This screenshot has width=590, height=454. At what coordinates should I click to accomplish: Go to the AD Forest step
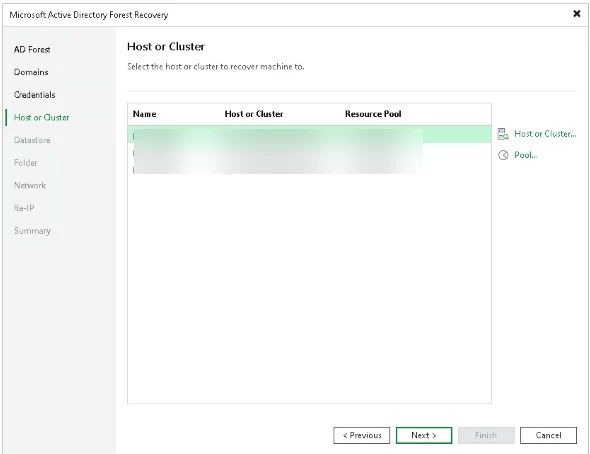click(x=32, y=50)
